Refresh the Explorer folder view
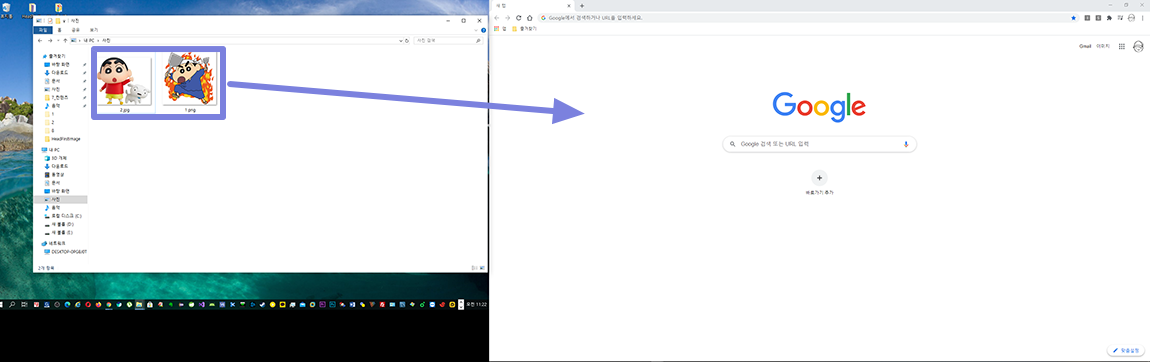1150x362 pixels. tap(408, 41)
